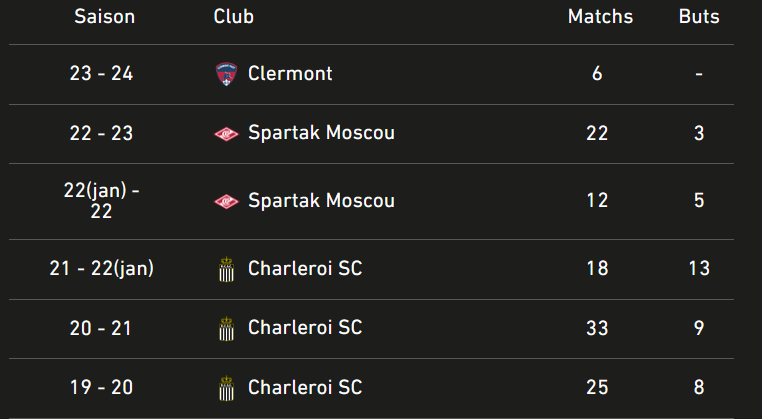Click the Clermont club crest icon
Image resolution: width=762 pixels, height=419 pixels.
(226, 74)
